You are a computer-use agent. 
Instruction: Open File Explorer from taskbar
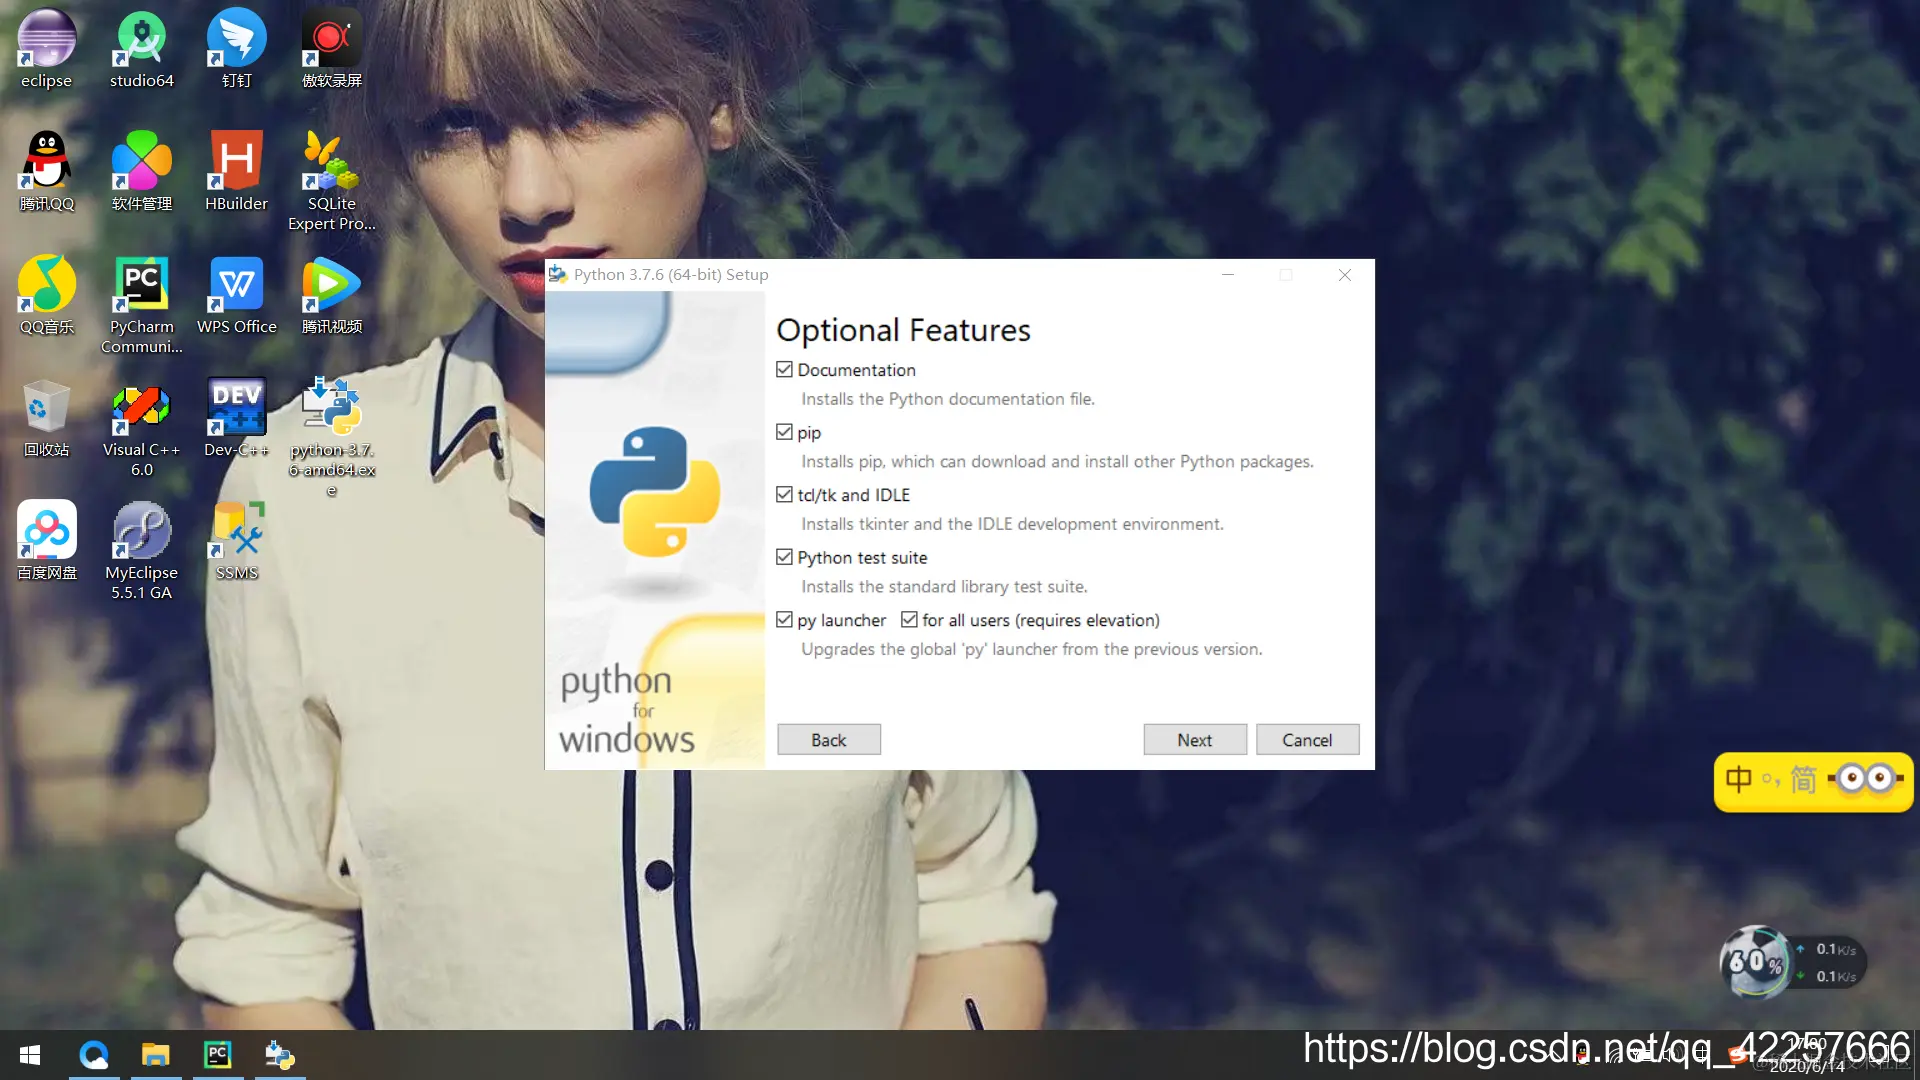click(155, 1055)
